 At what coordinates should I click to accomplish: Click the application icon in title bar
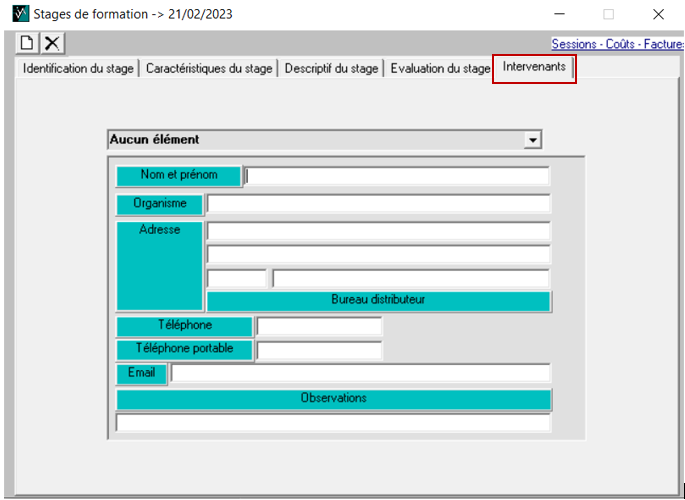click(x=19, y=14)
